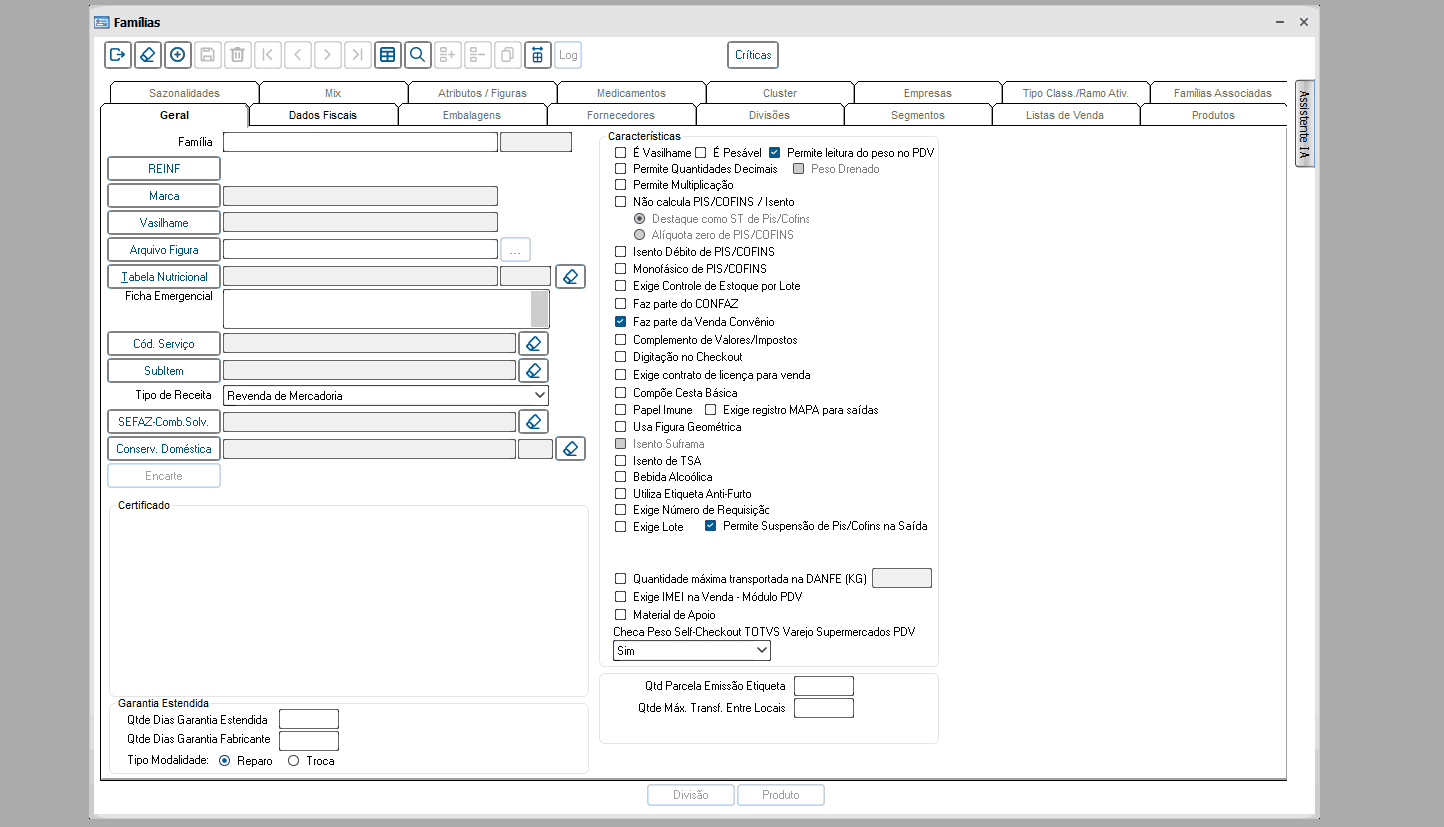Open the Fornecedores tab
The image size is (1444, 827).
click(x=621, y=115)
